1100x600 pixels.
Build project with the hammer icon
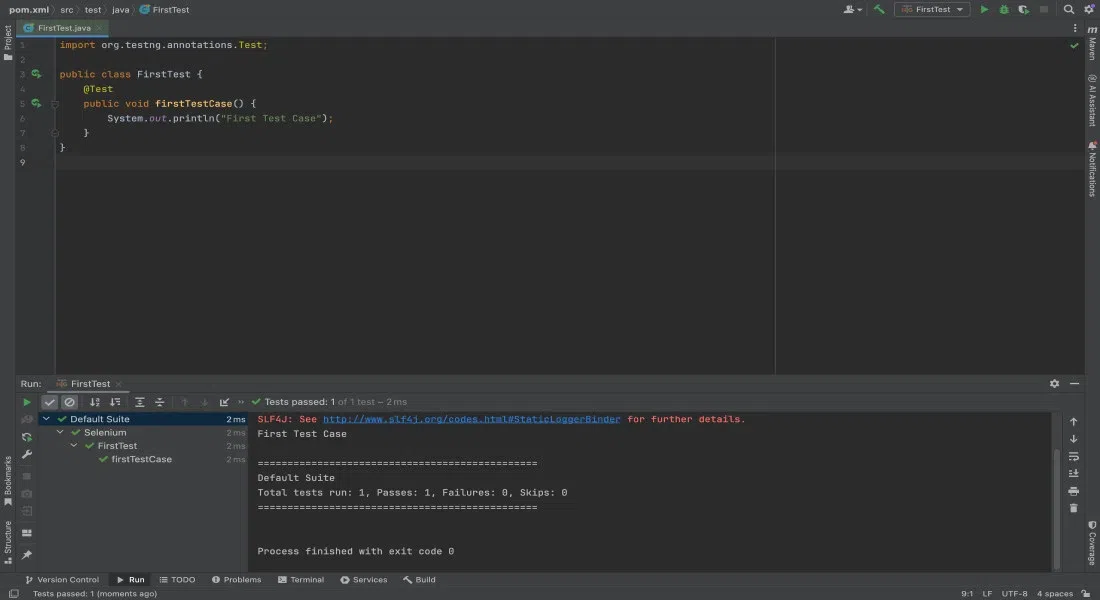click(x=879, y=9)
